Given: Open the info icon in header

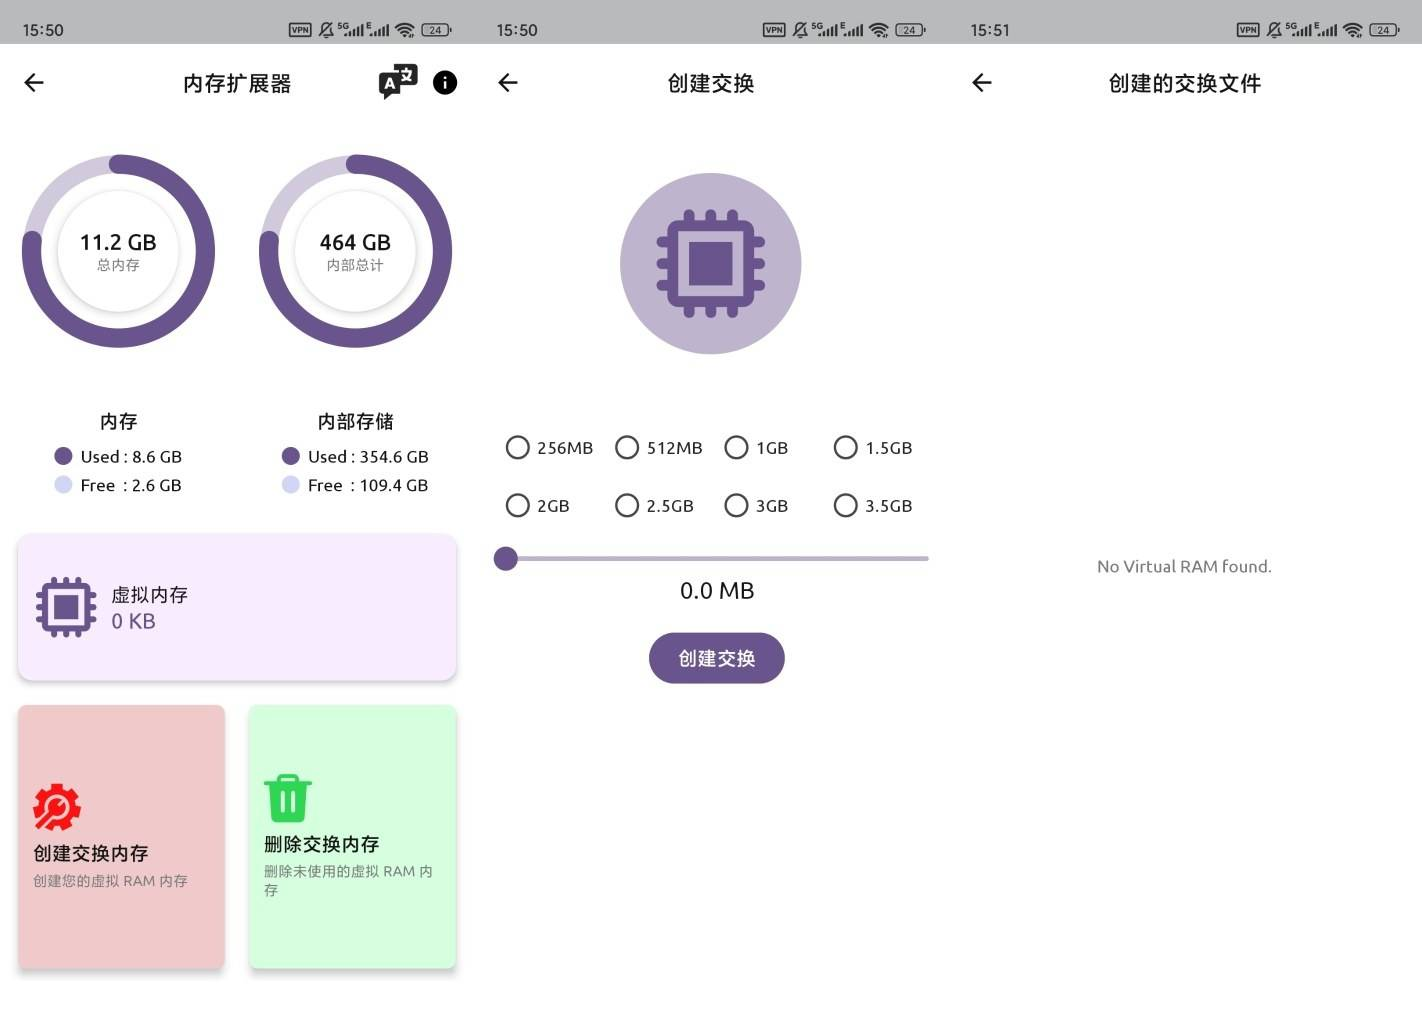Looking at the screenshot, I should click(445, 83).
